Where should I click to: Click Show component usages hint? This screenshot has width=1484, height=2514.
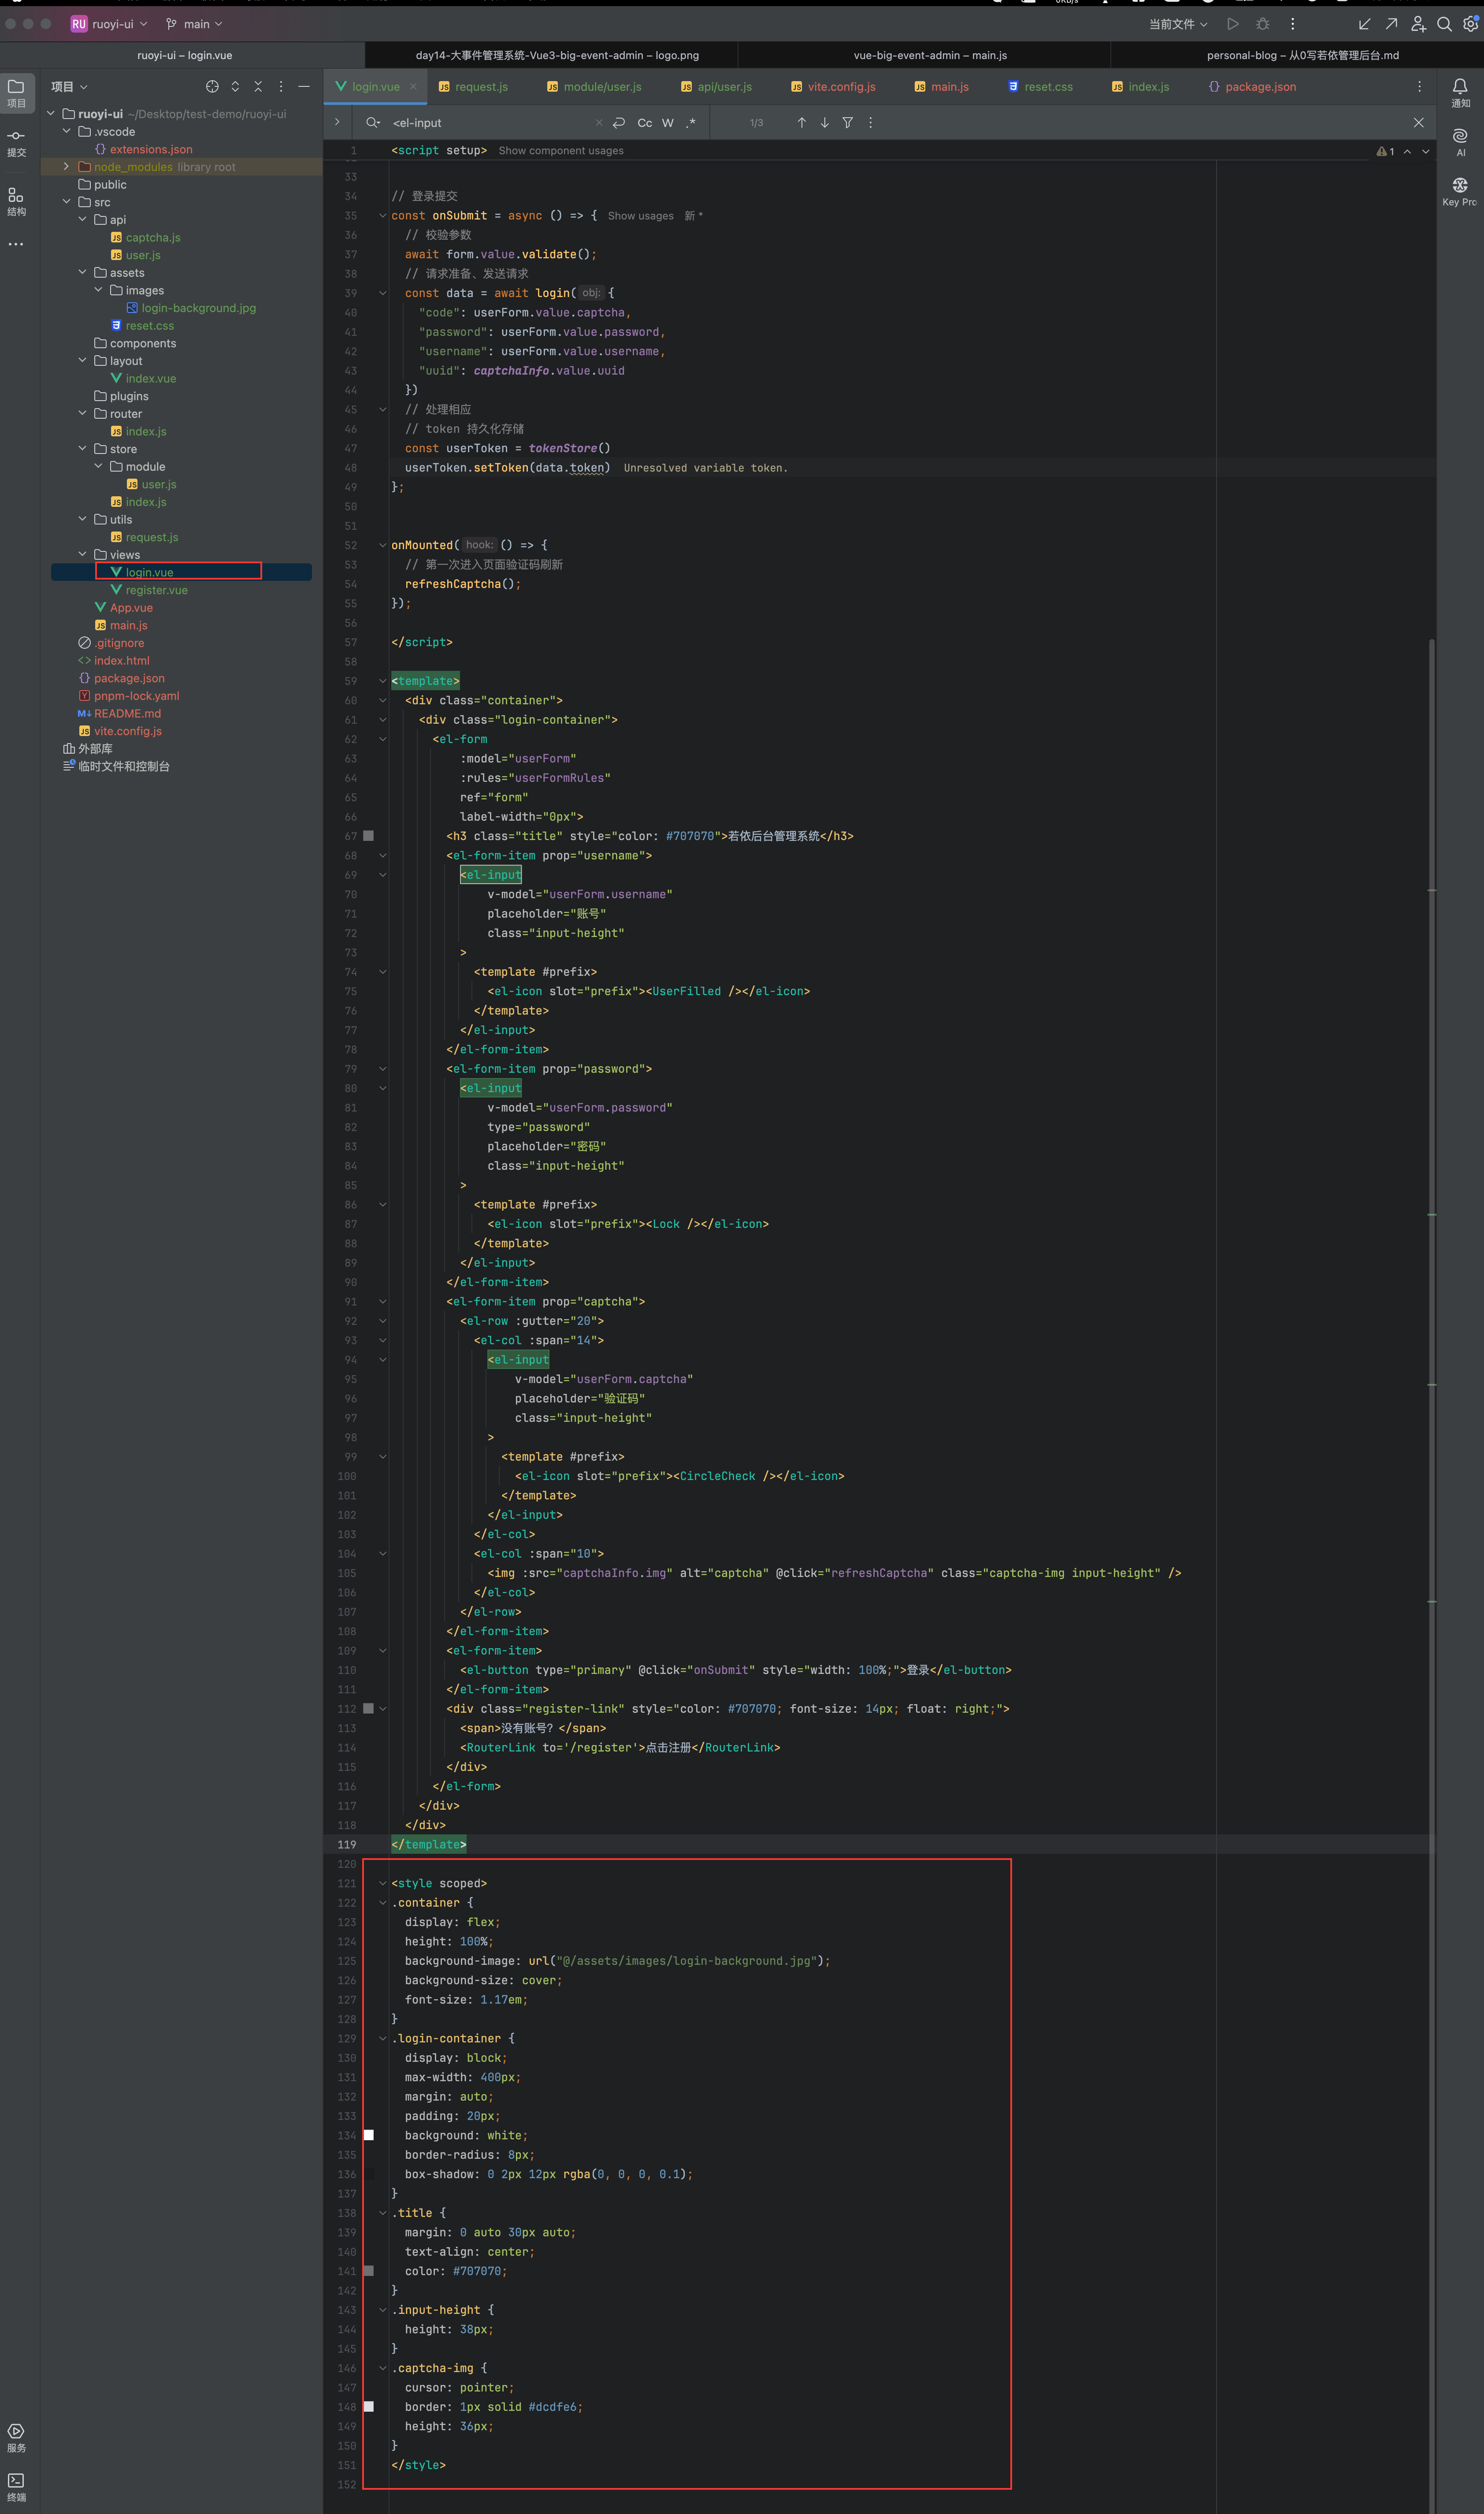[561, 151]
